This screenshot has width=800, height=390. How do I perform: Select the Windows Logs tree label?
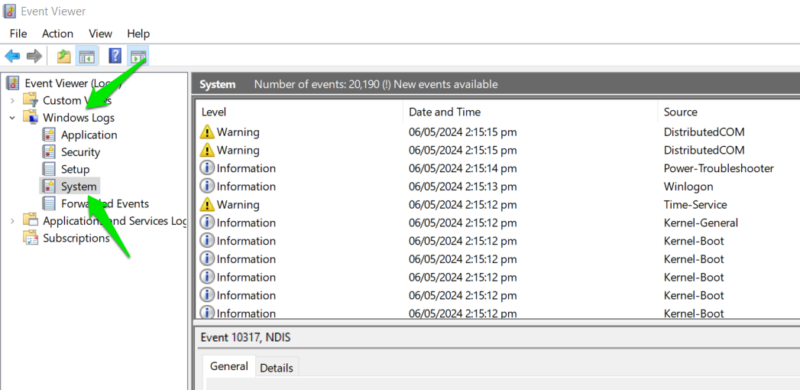click(x=79, y=117)
